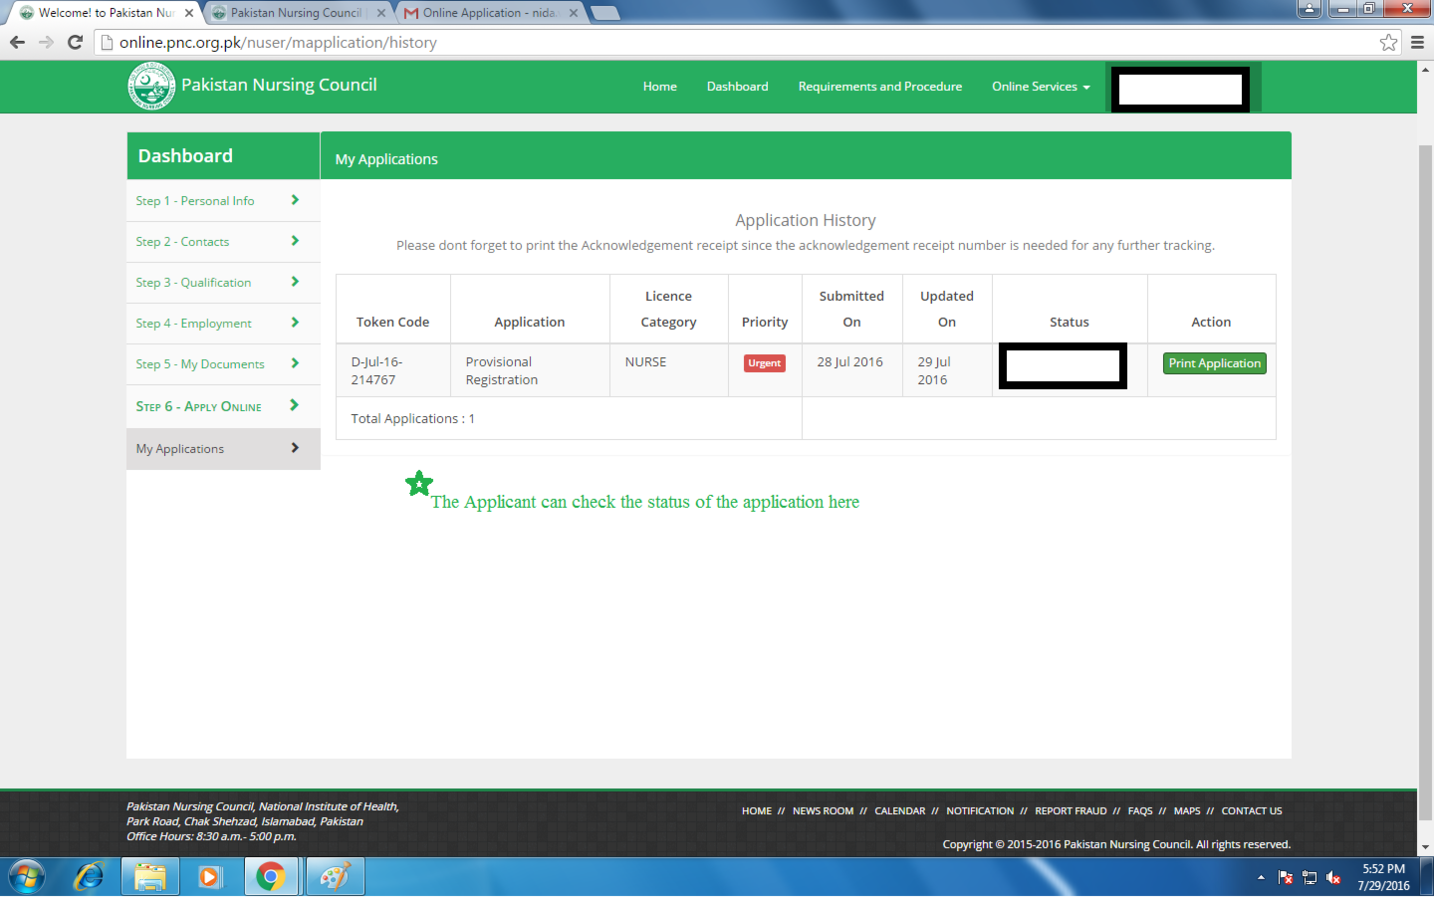Click the muted volume tray icon

1333,877
